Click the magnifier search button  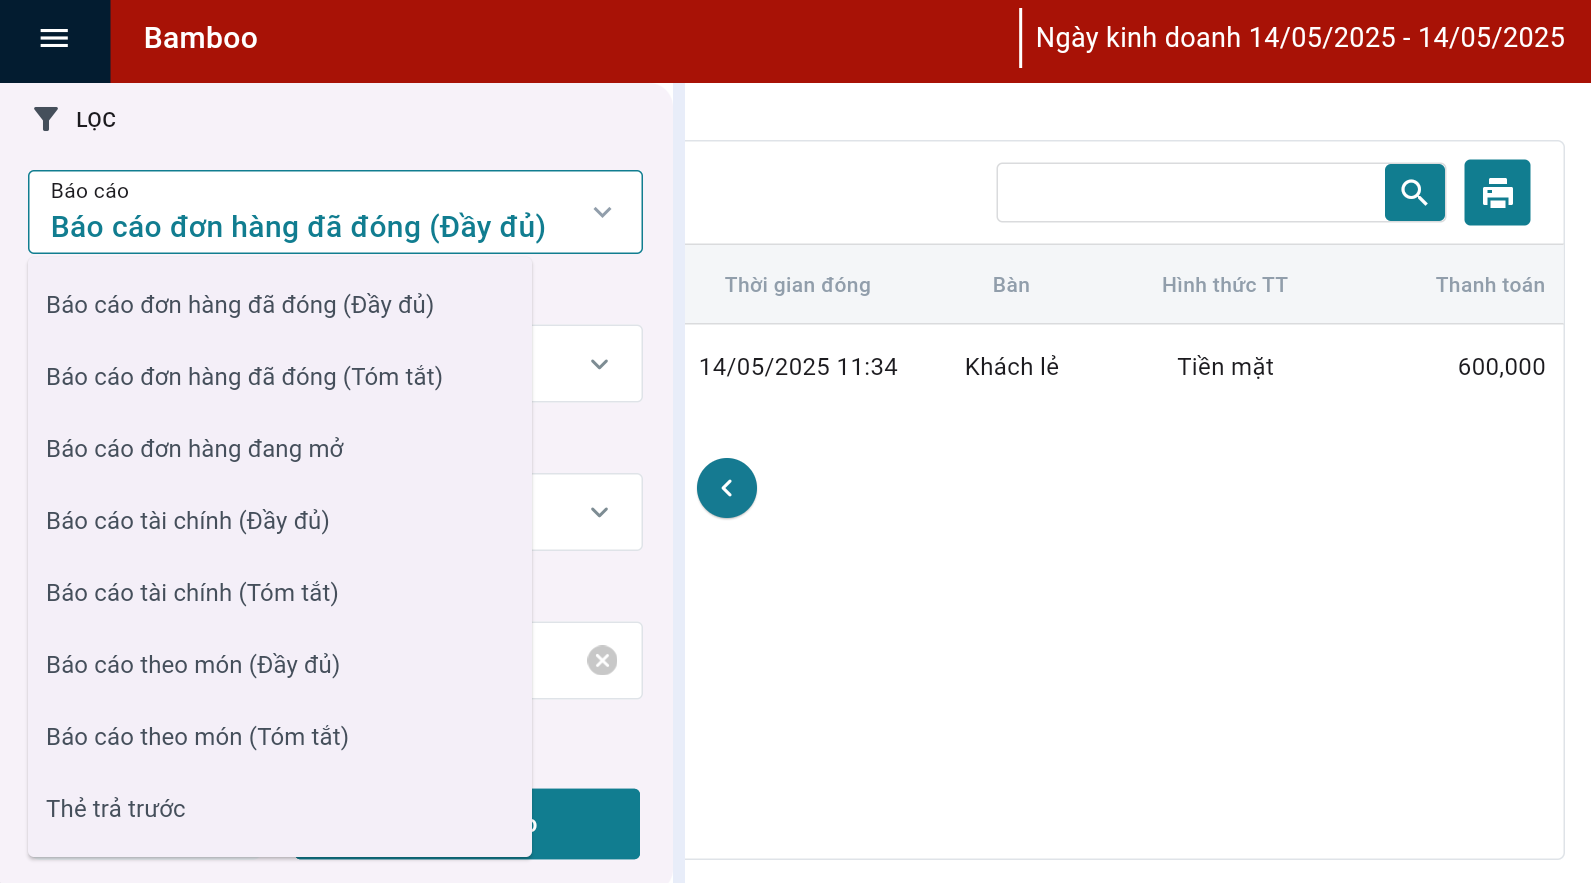pos(1414,193)
